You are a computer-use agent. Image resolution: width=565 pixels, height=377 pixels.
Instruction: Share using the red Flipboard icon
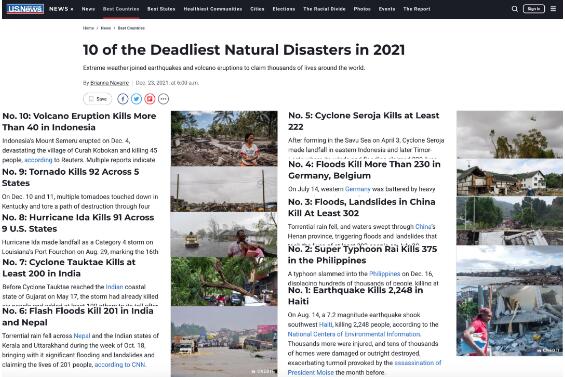(150, 99)
